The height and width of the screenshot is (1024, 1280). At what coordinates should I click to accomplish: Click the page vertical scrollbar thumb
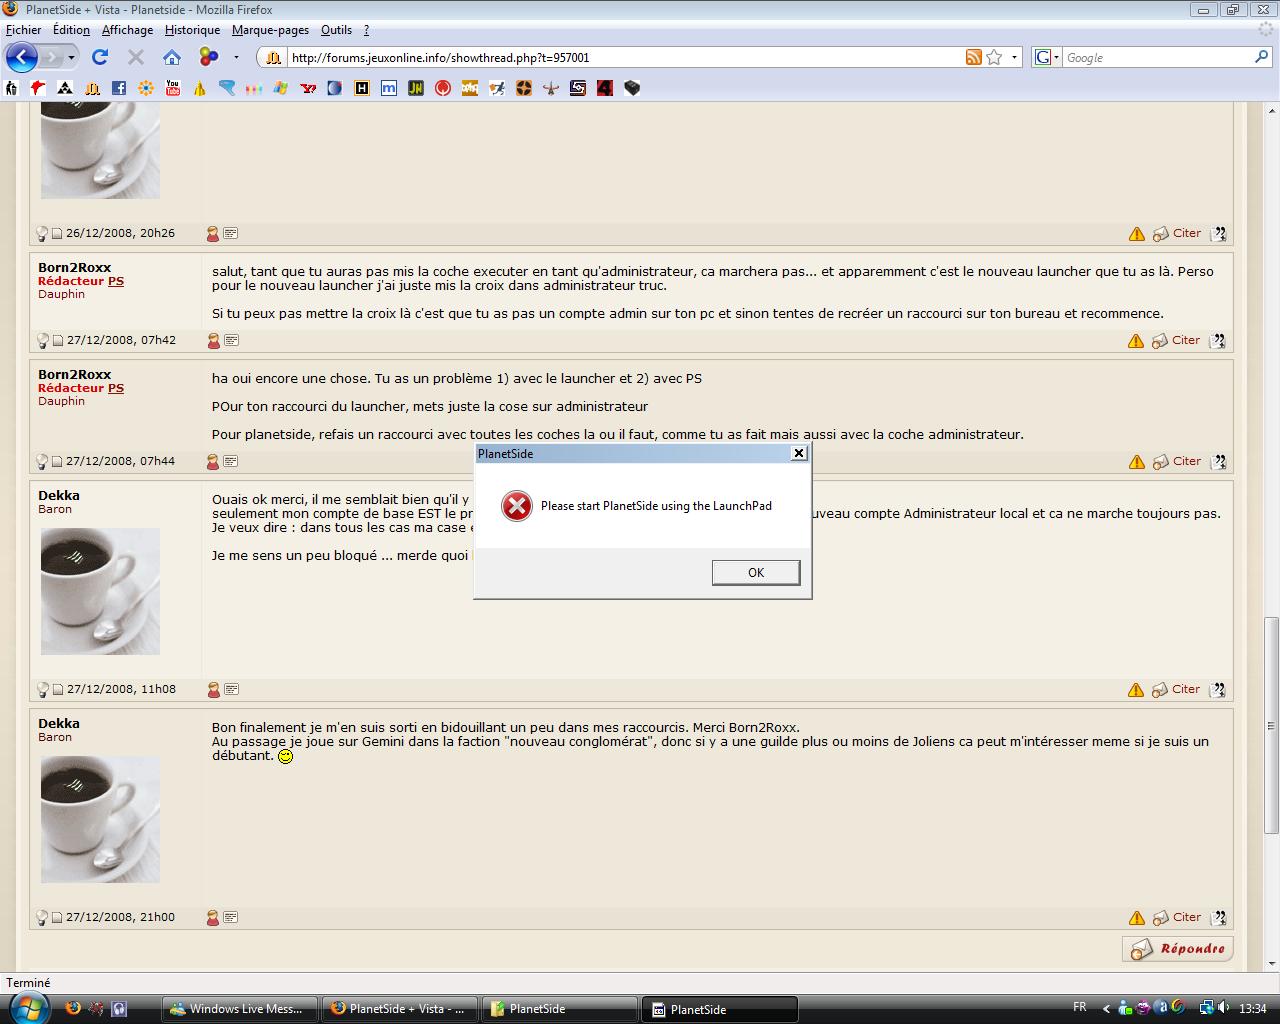1271,725
